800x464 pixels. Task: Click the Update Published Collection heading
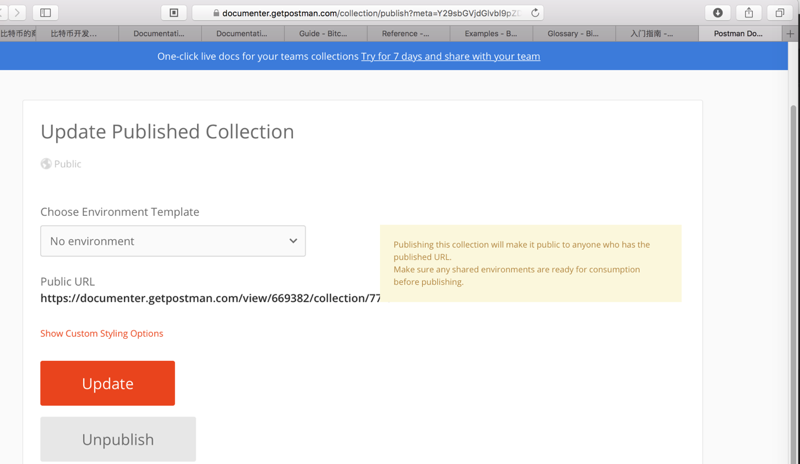(x=167, y=132)
